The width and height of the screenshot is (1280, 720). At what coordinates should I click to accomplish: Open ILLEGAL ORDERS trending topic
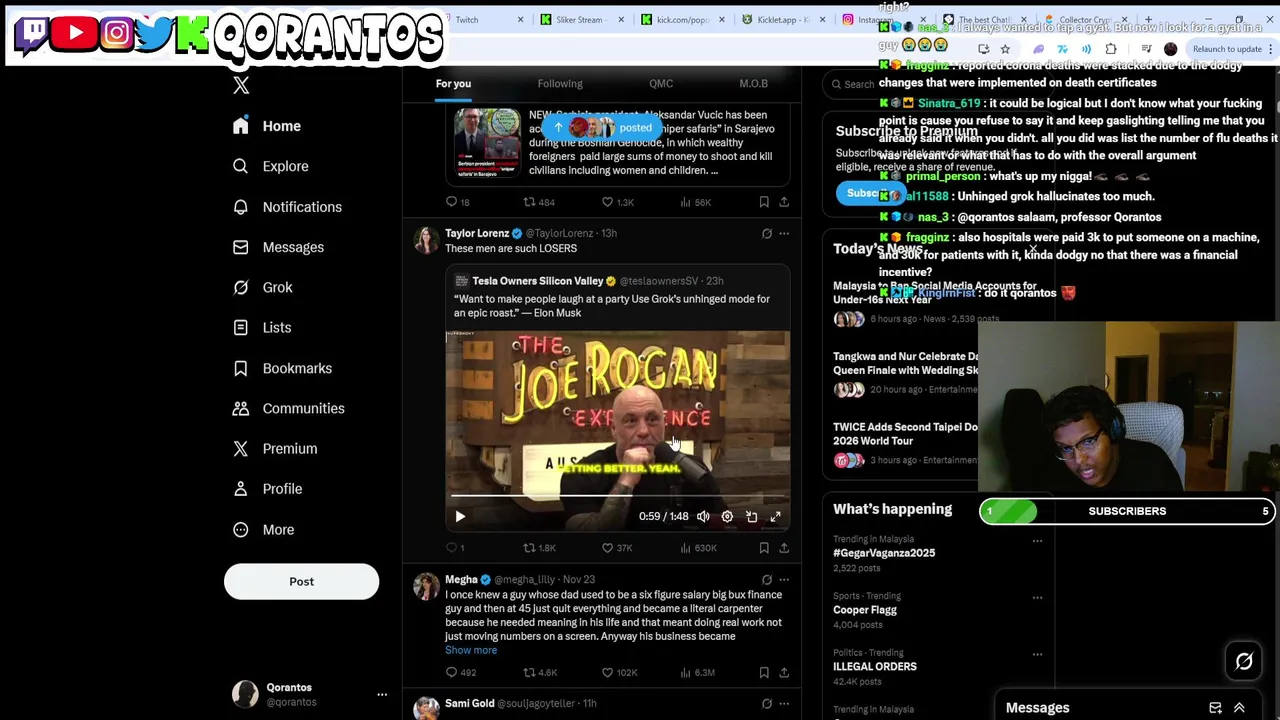tap(875, 666)
